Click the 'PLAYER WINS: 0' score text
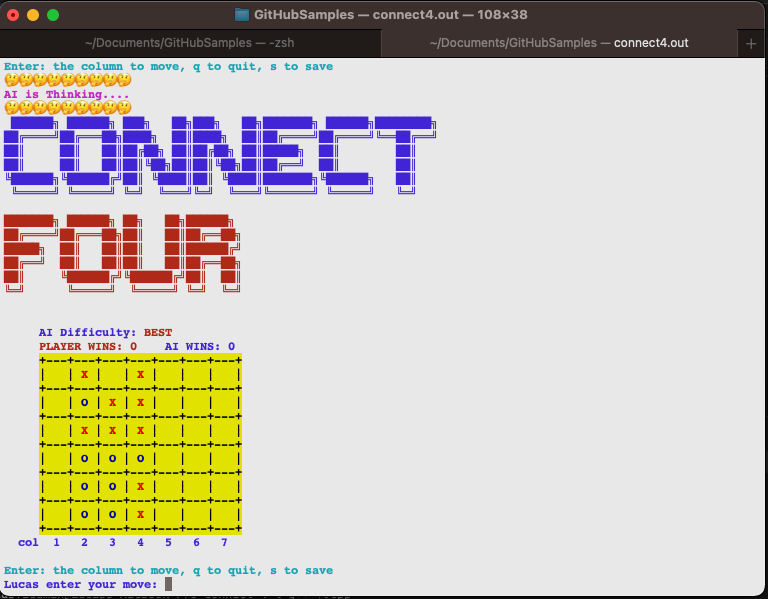Screen dimensions: 768x599 point(88,346)
